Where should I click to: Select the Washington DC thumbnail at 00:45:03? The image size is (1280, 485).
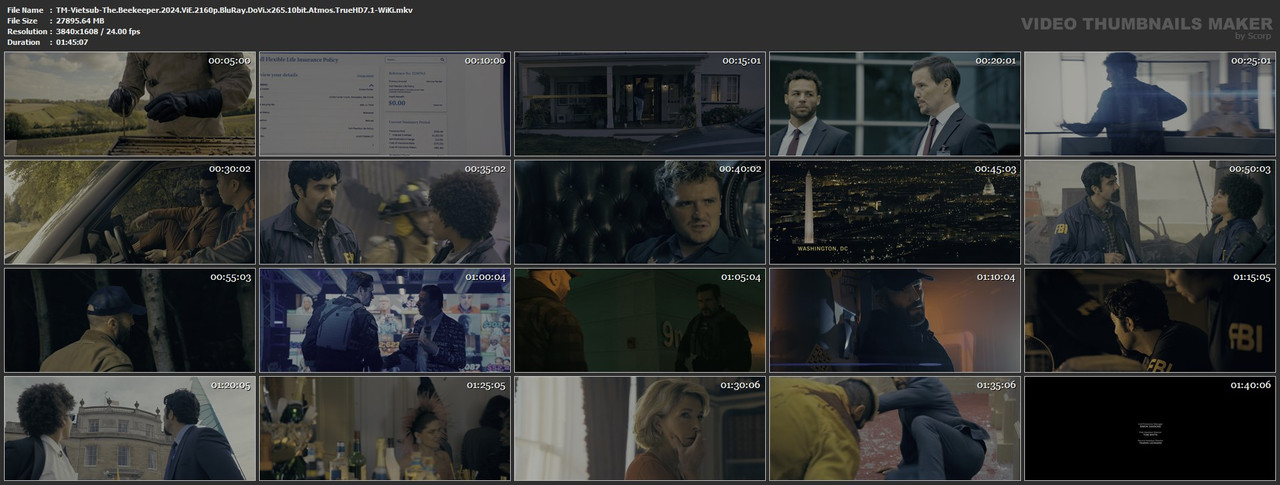coord(894,212)
